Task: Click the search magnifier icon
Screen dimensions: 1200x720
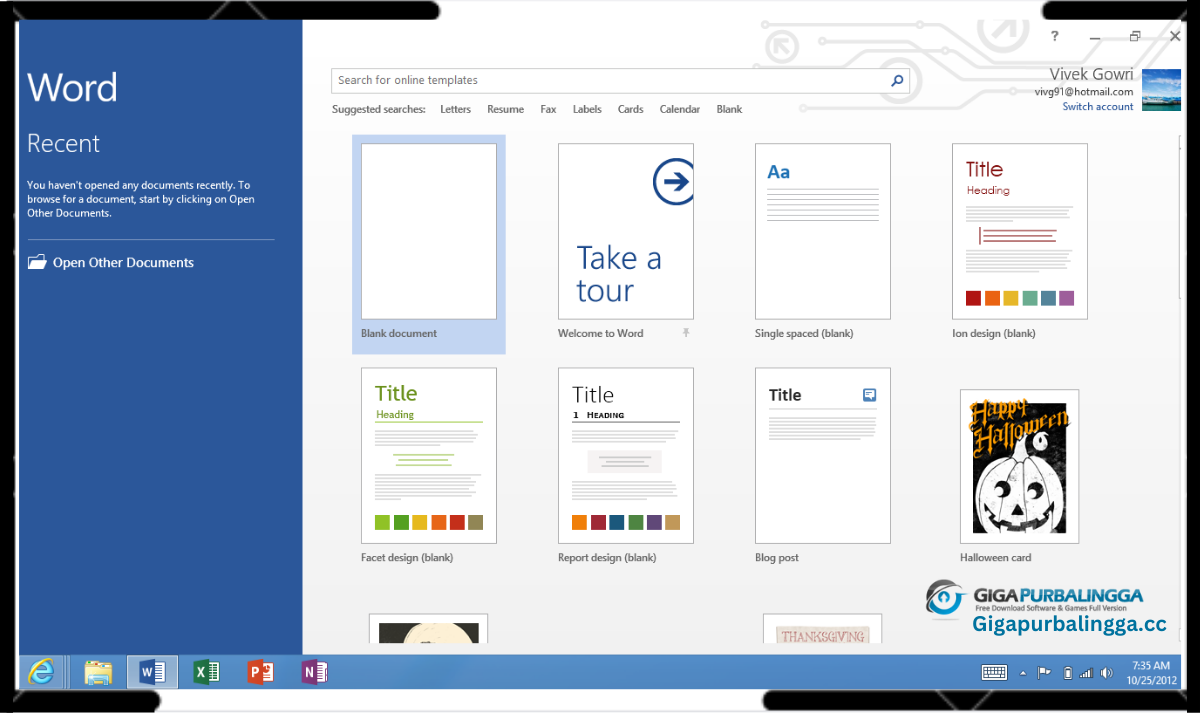Action: [897, 81]
